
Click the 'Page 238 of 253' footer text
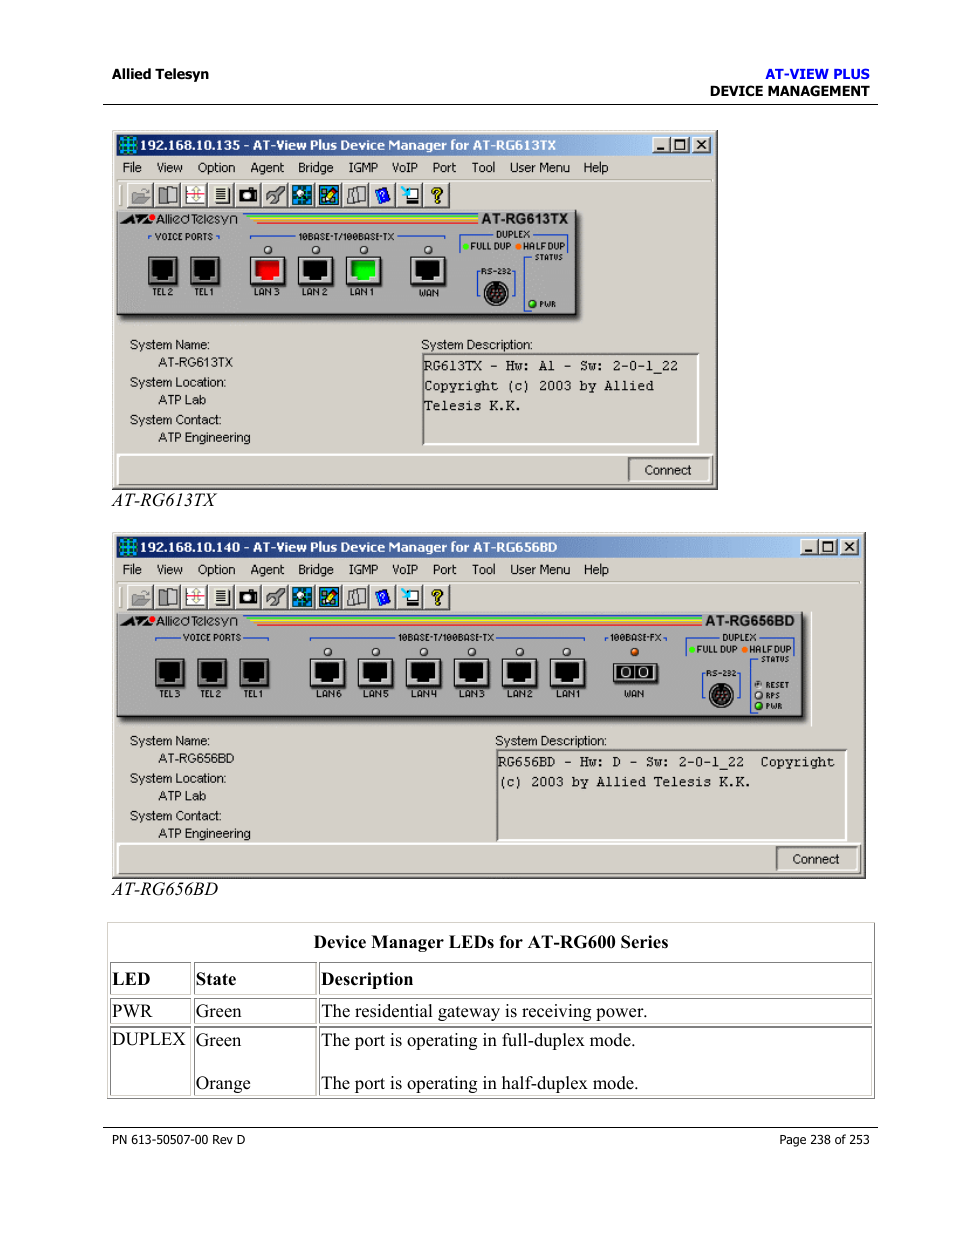[824, 1140]
